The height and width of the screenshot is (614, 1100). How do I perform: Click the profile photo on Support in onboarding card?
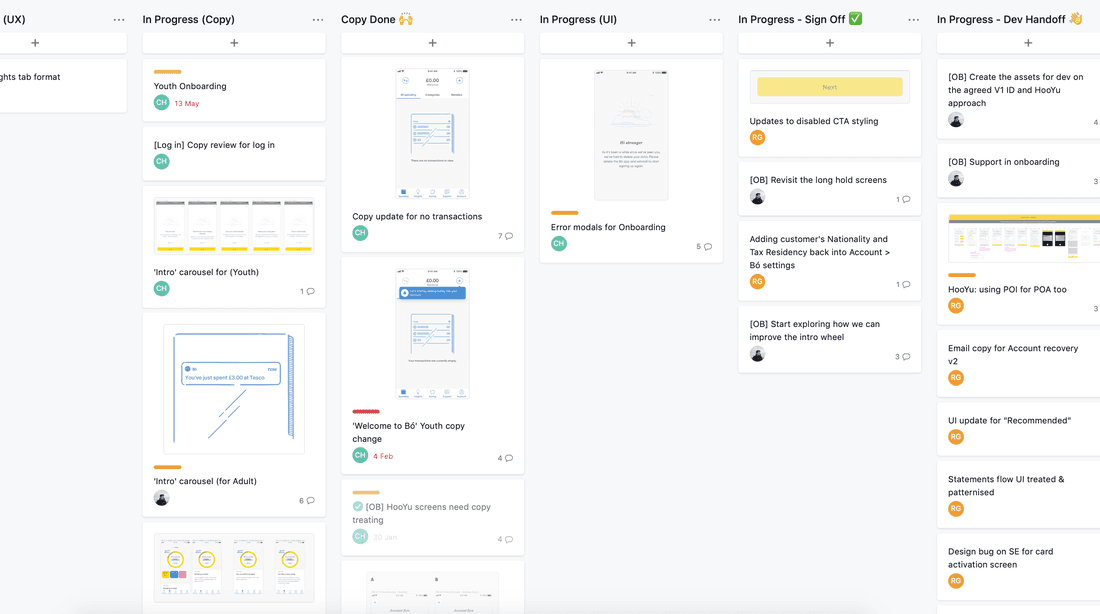pos(955,178)
